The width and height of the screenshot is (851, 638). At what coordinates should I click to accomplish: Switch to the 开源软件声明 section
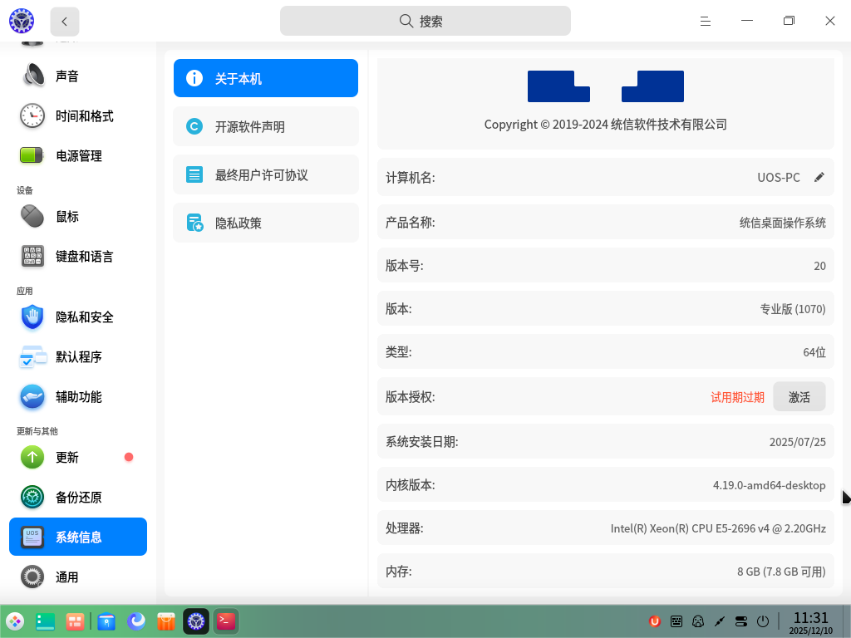pos(265,126)
